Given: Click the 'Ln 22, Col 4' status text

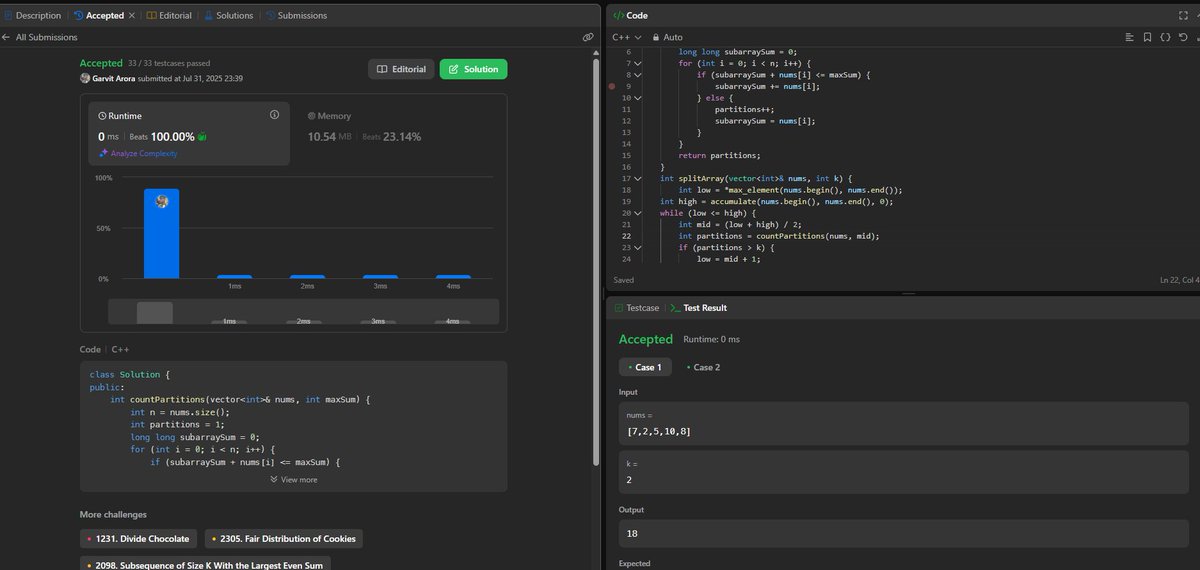Looking at the screenshot, I should pyautogui.click(x=1178, y=281).
